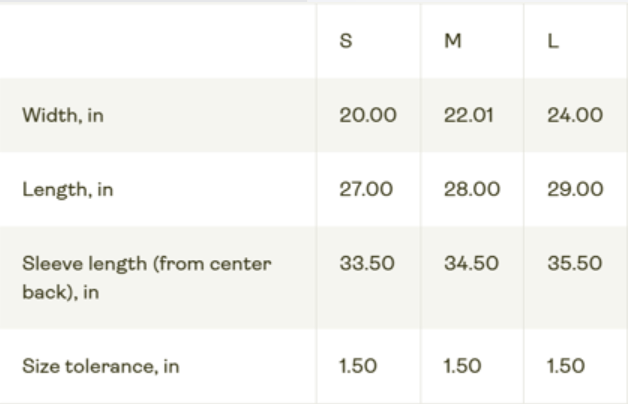Select width value 20.00 for S
Viewport: 628px width, 404px height.
point(368,115)
